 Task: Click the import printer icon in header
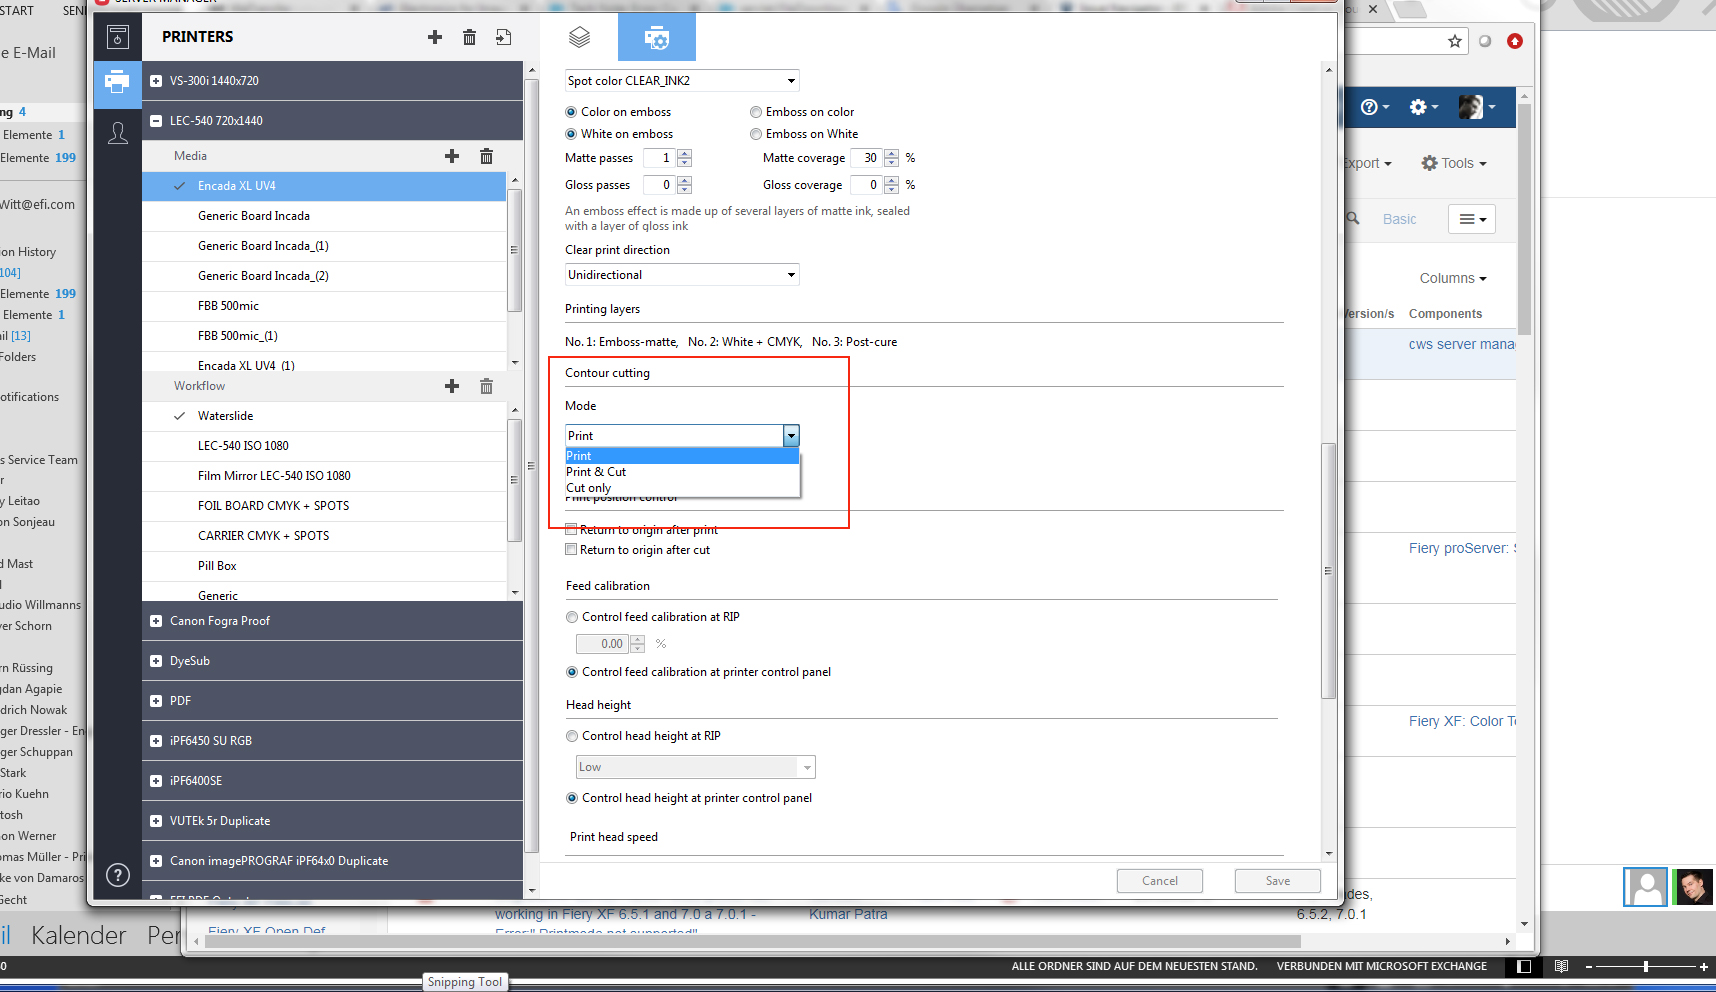point(503,37)
